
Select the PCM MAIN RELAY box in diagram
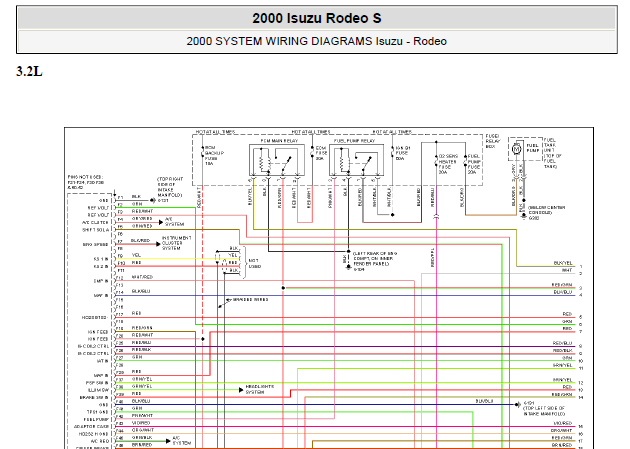[x=277, y=160]
